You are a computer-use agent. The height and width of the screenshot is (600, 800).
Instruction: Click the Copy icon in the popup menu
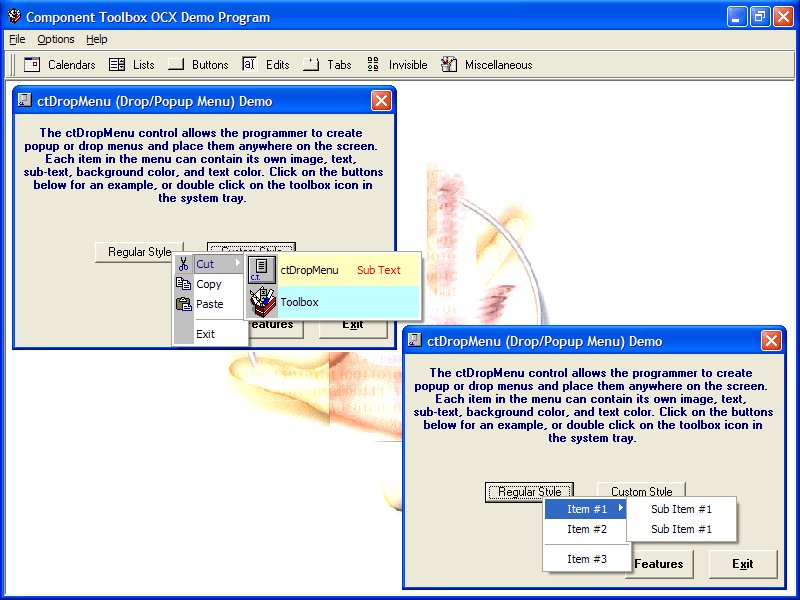pyautogui.click(x=184, y=284)
